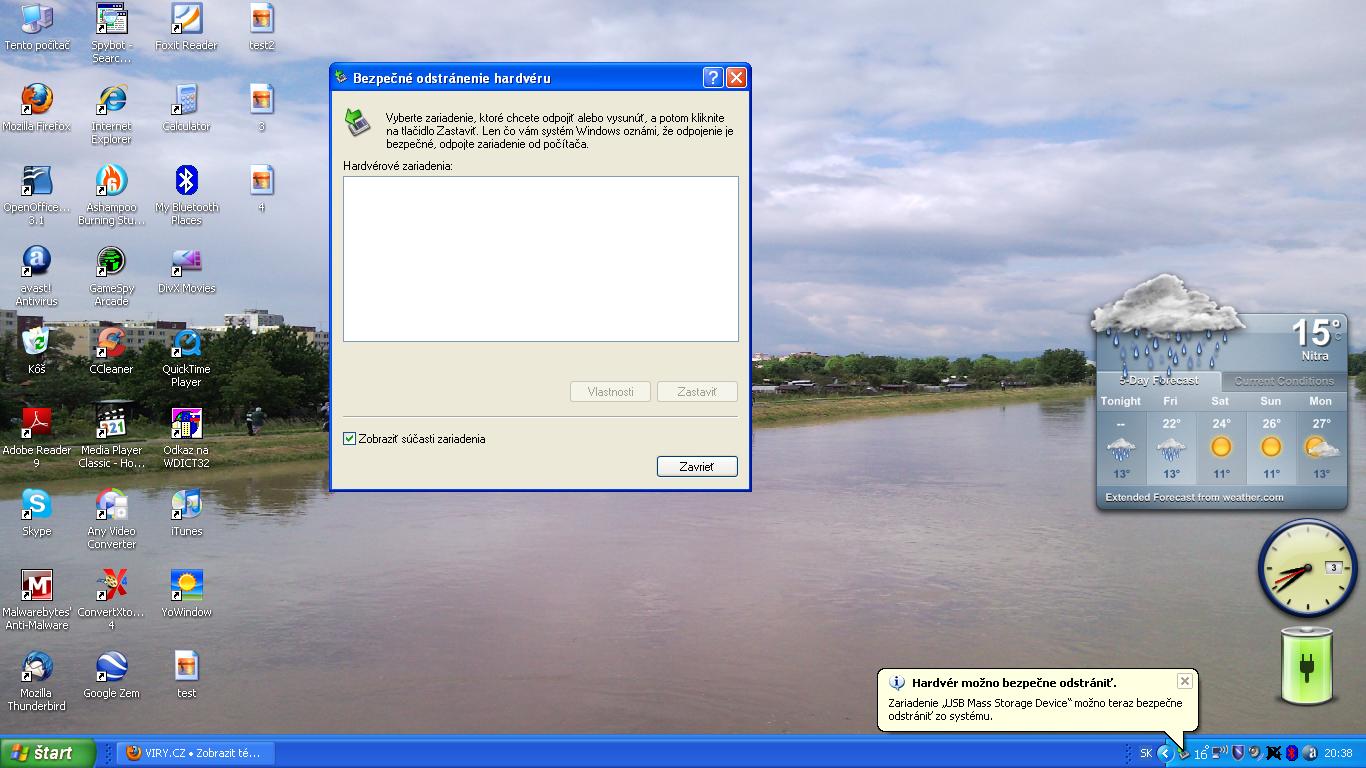Select the CCleaner desktop shortcut
The width and height of the screenshot is (1366, 768).
tap(111, 343)
